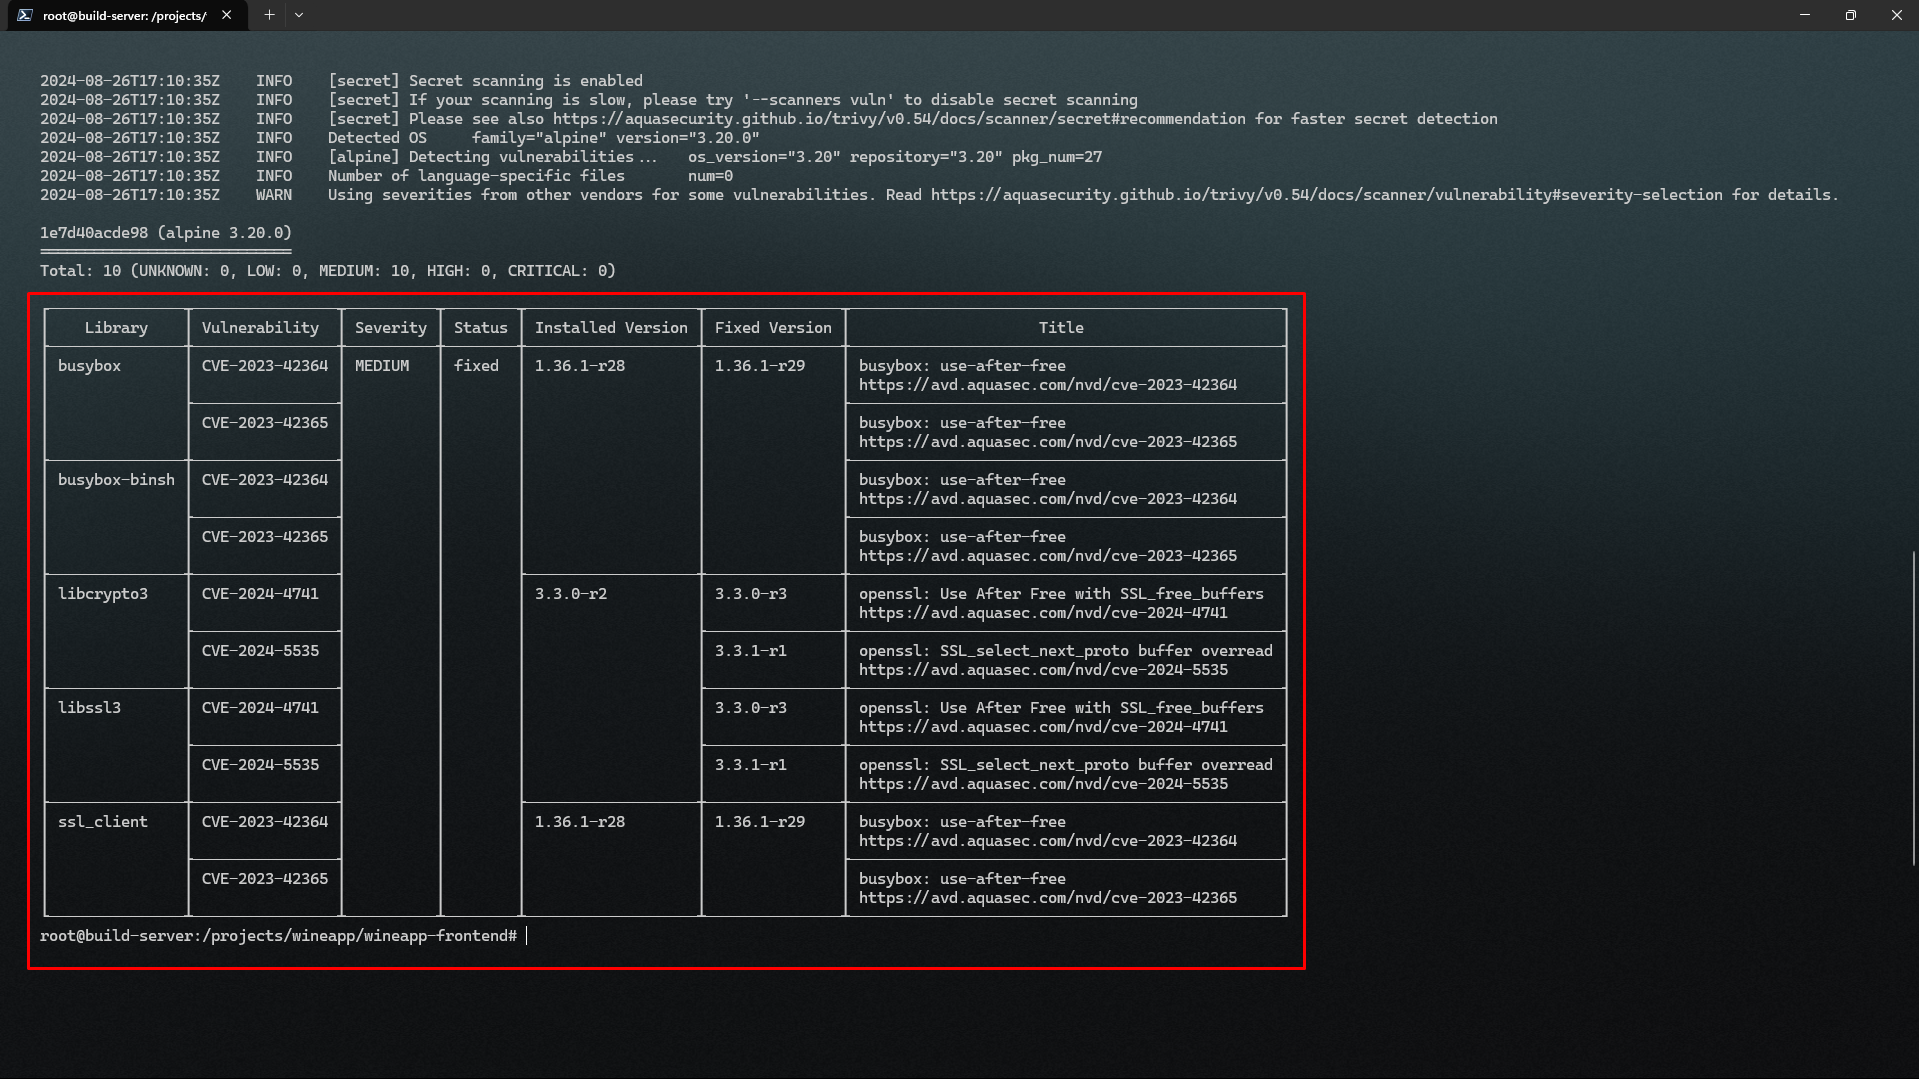1919x1079 pixels.
Task: Open the libcrypto3 CVE-2024-4741 aquasec link
Action: point(1042,613)
